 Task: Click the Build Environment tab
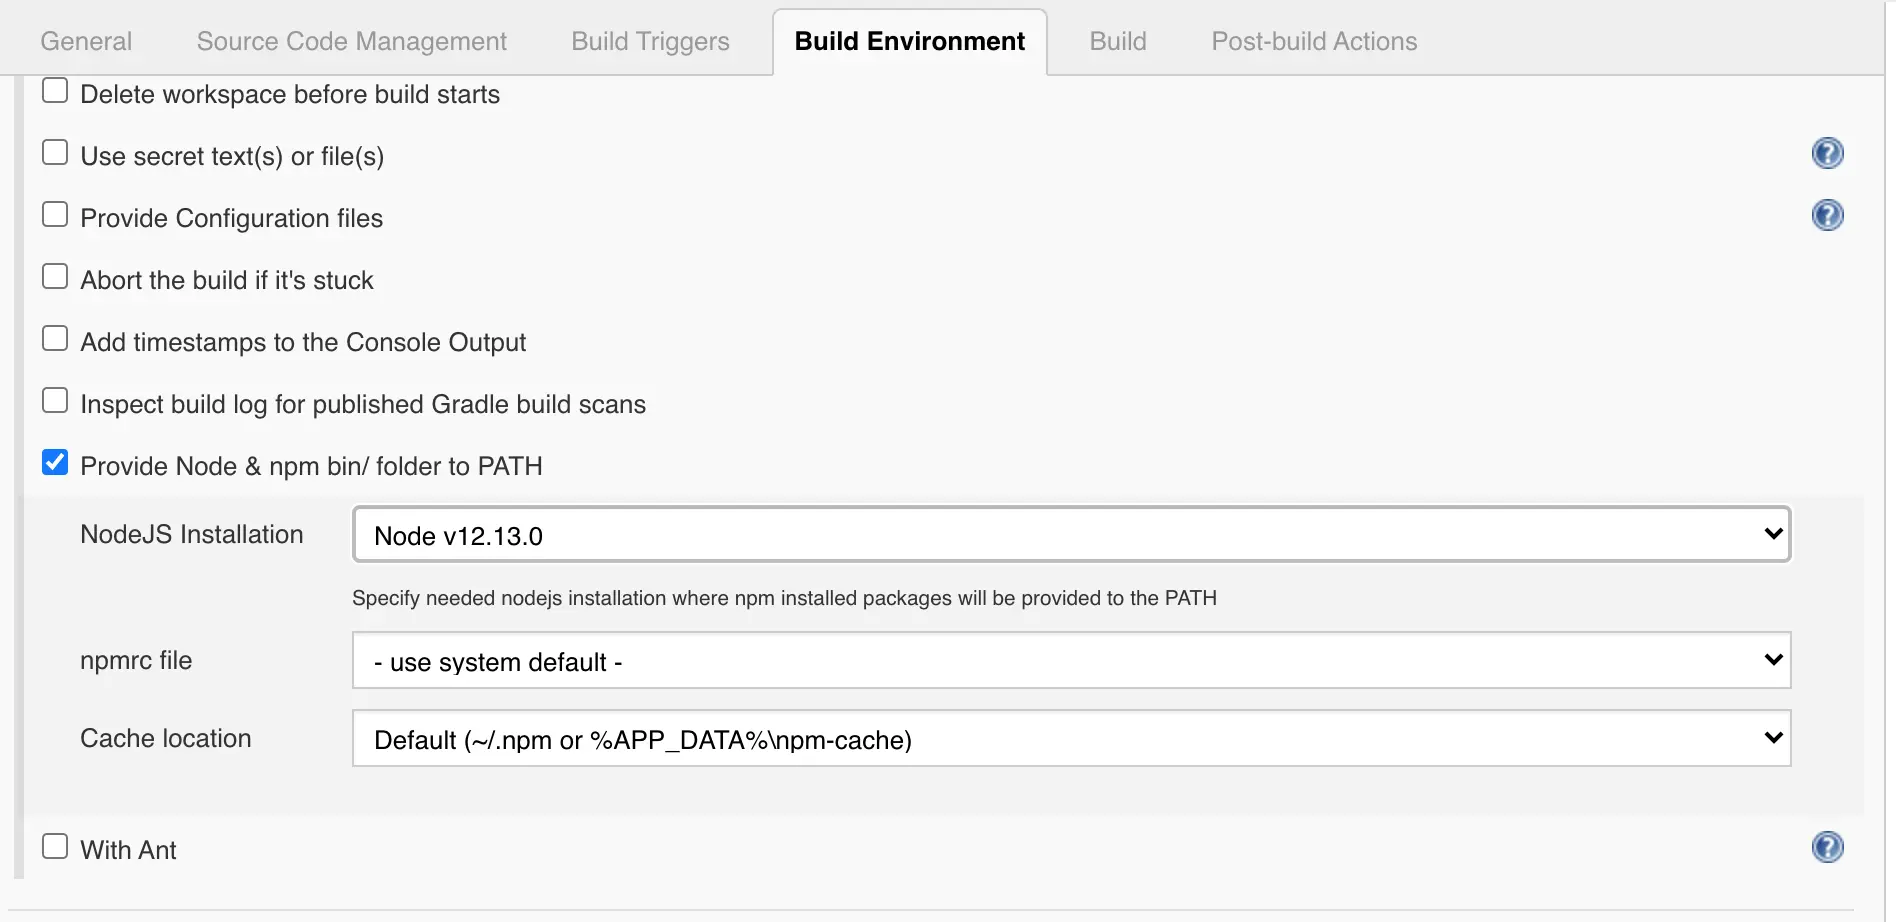click(909, 41)
